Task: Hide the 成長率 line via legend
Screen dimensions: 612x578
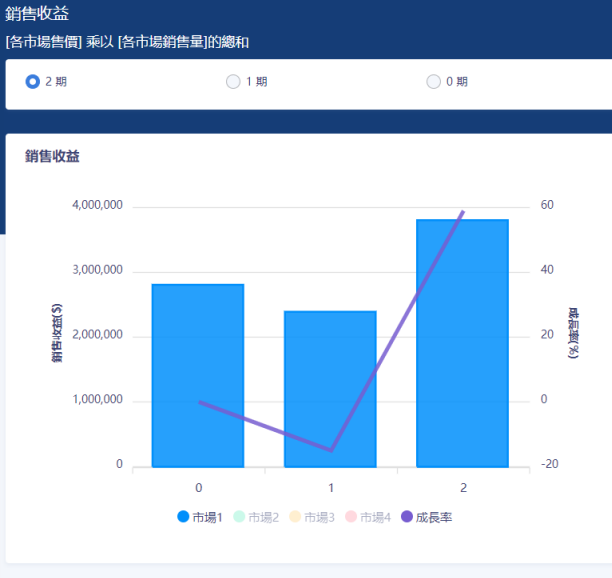Action: pyautogui.click(x=426, y=517)
